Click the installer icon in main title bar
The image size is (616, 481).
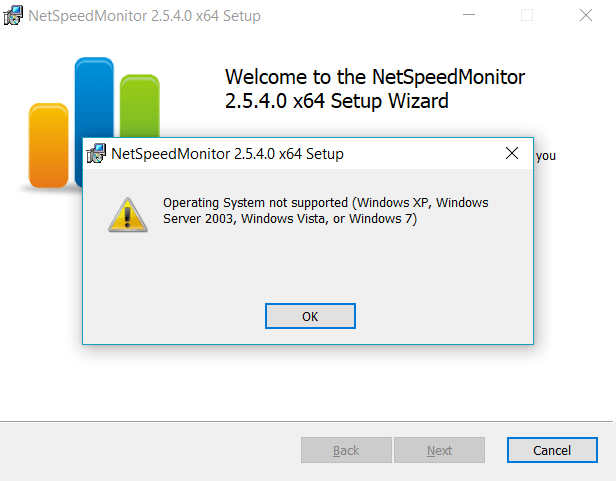(13, 16)
